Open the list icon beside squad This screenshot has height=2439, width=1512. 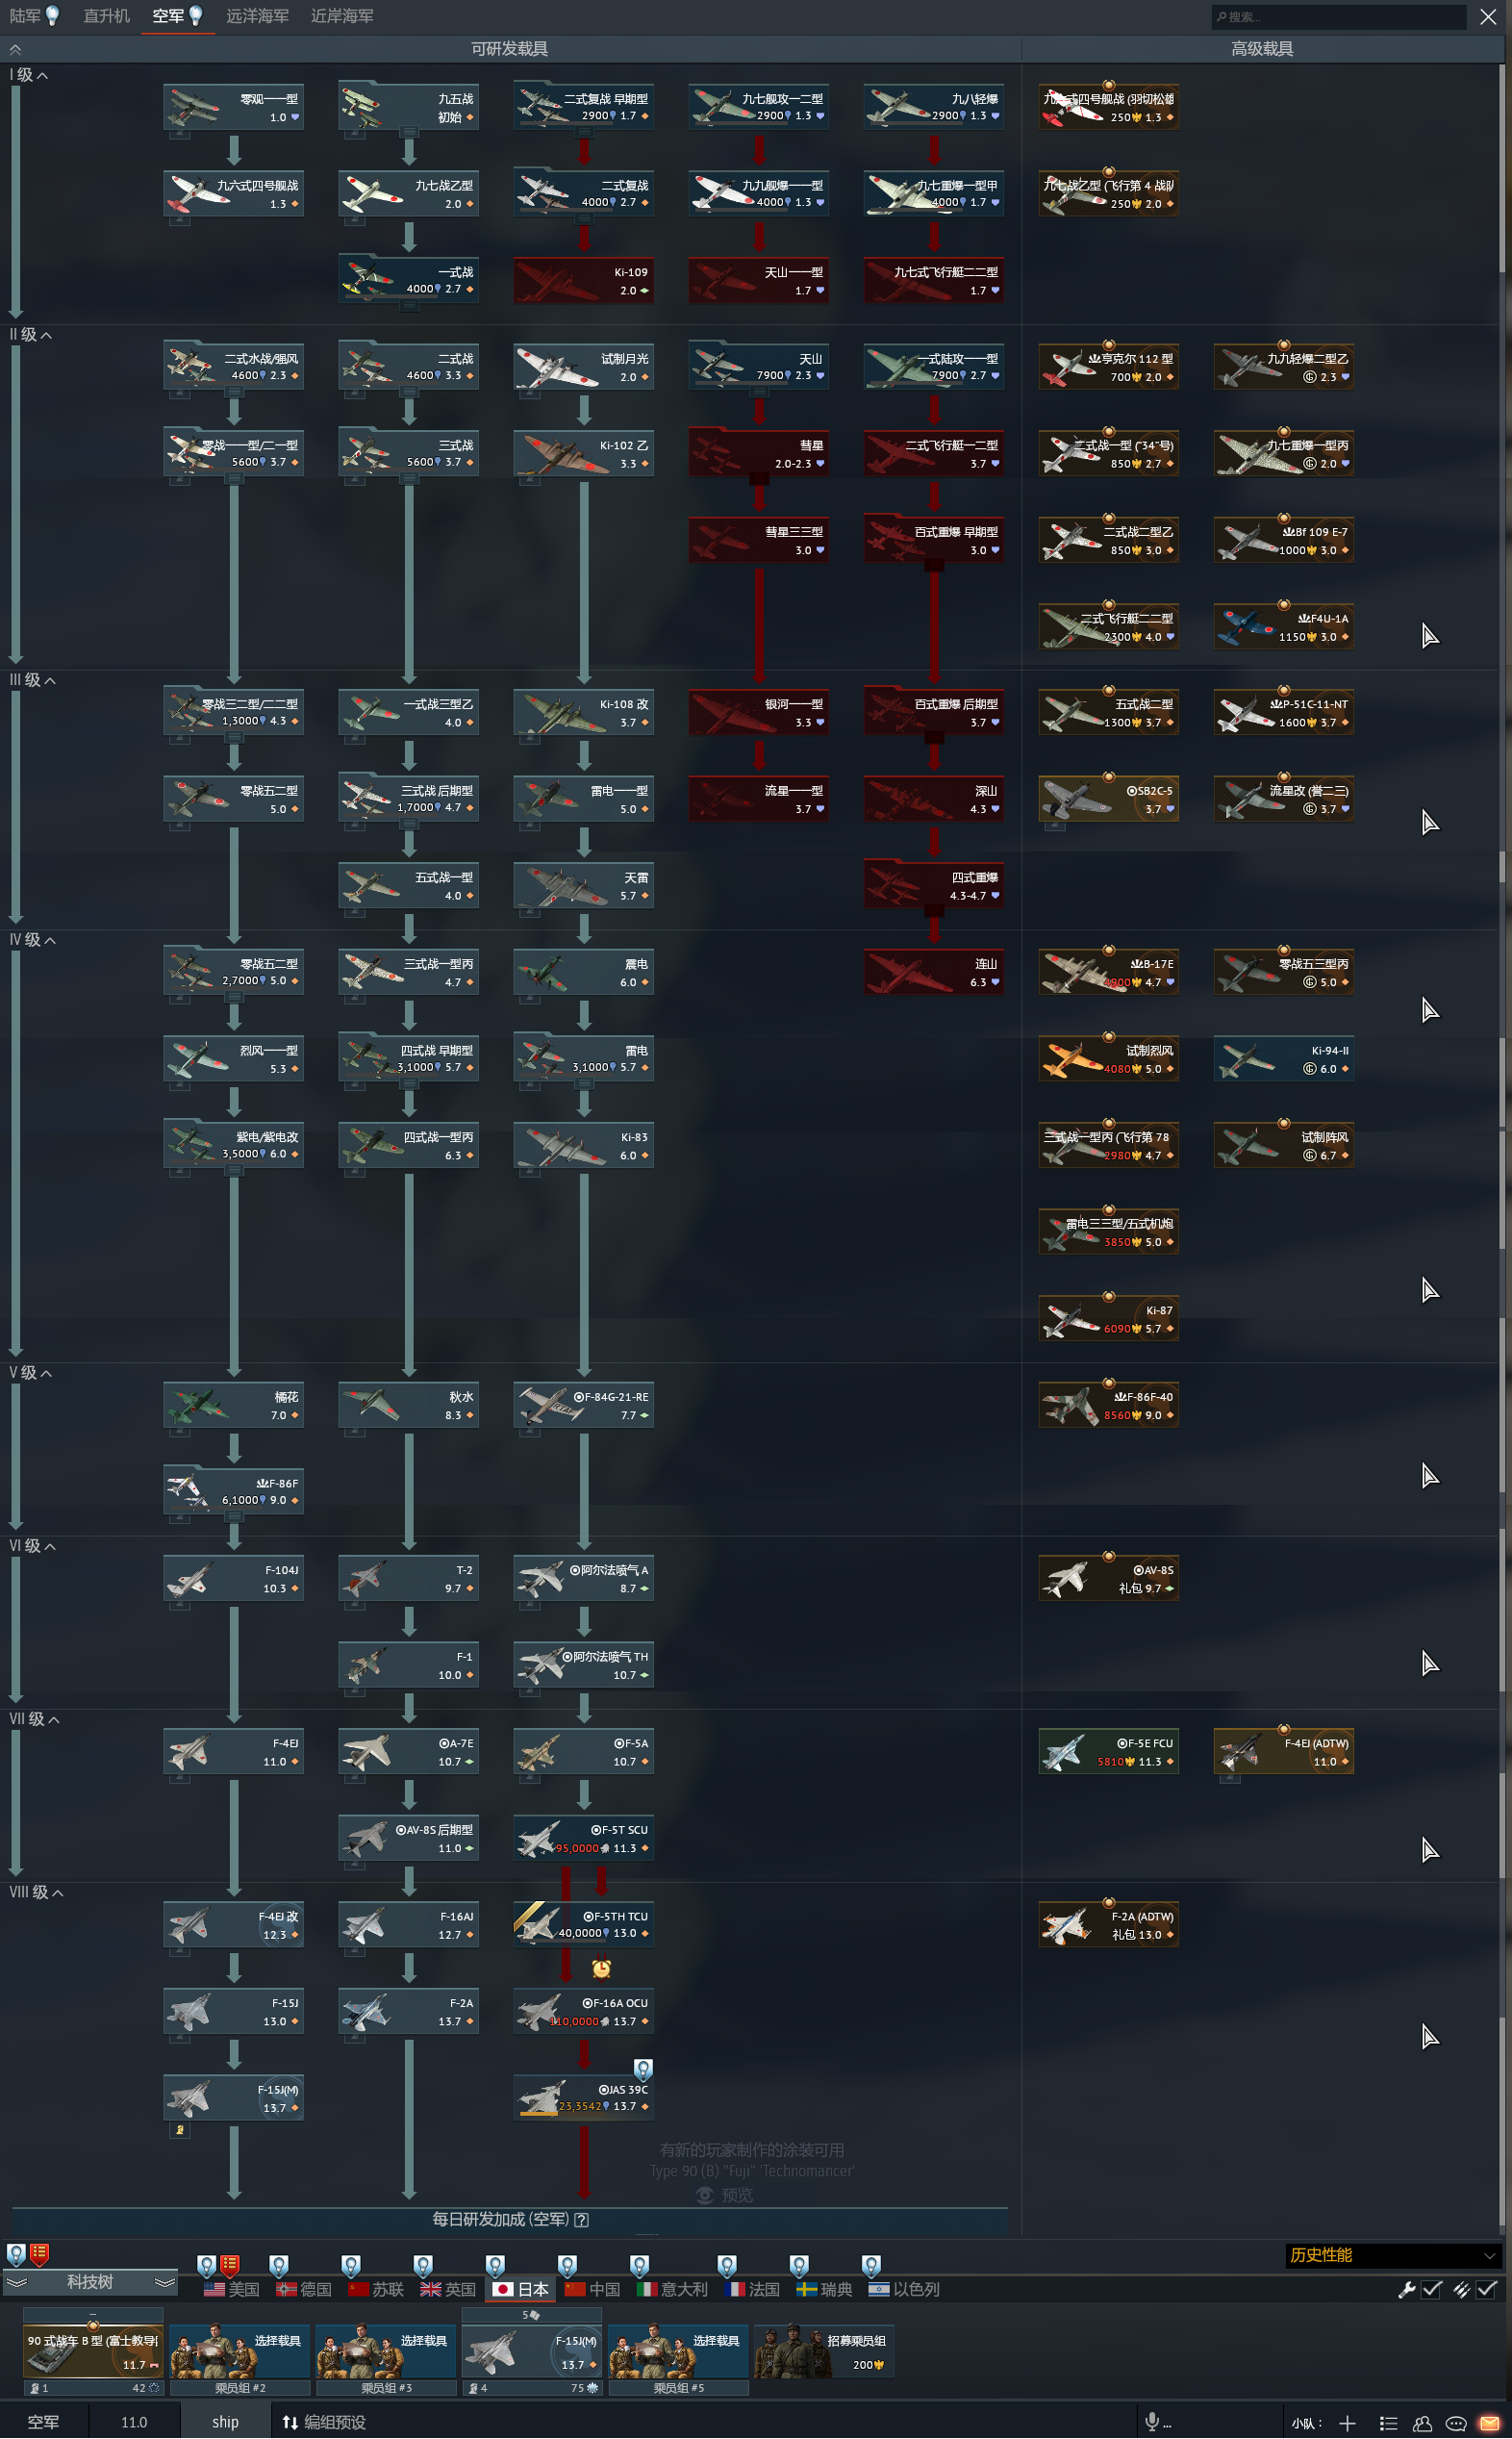pos(1388,2423)
